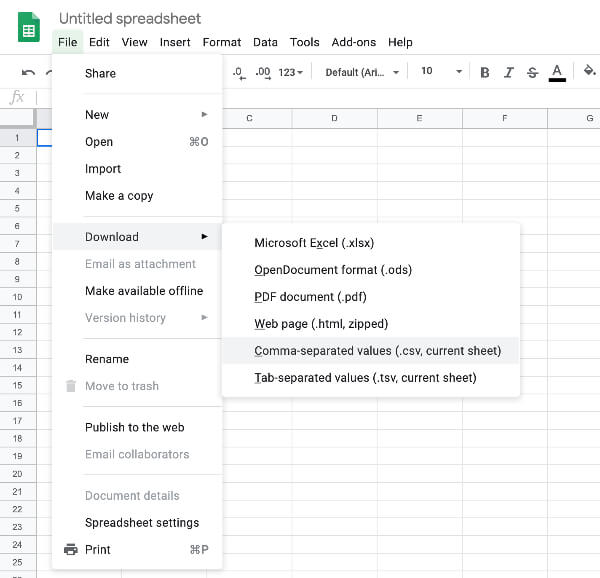
Task: Click the Undo arrow icon
Action: (28, 72)
